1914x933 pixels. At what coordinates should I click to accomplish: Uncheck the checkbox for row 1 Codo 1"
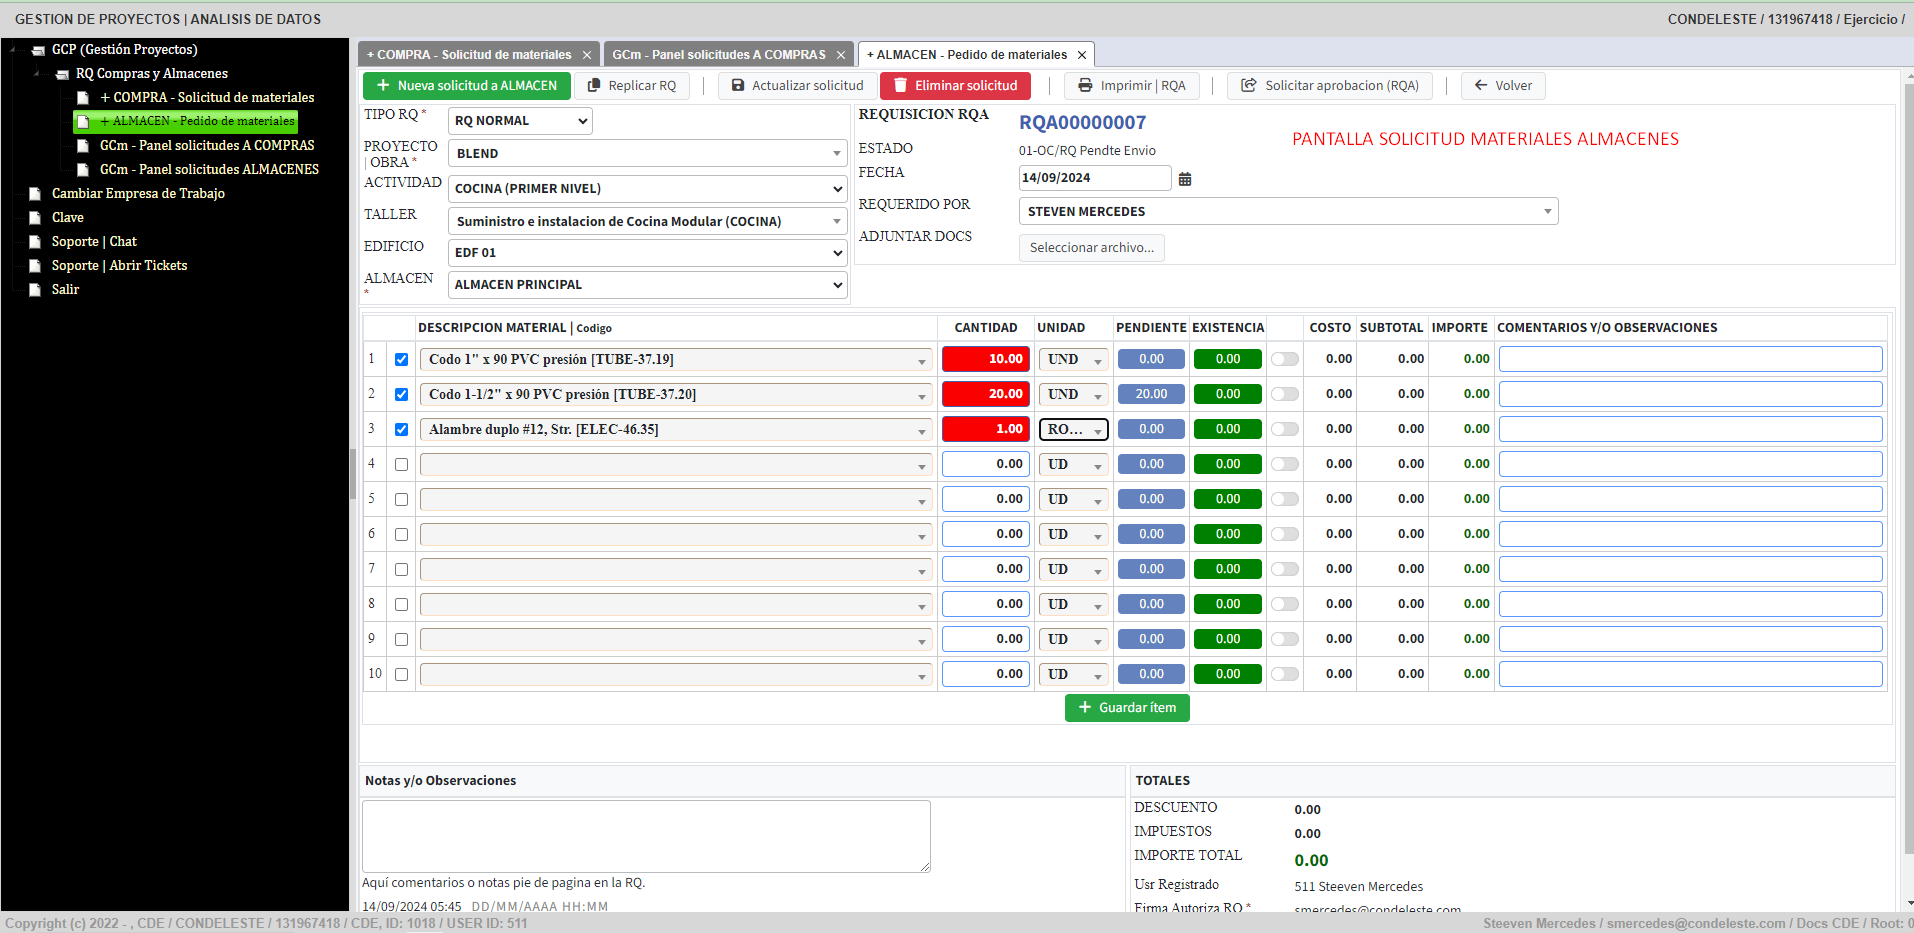(x=401, y=360)
